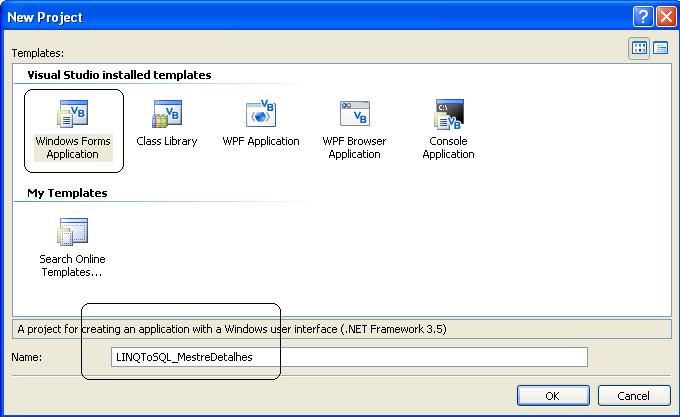Open the Search Online Templates icon
The height and width of the screenshot is (417, 680).
[73, 231]
